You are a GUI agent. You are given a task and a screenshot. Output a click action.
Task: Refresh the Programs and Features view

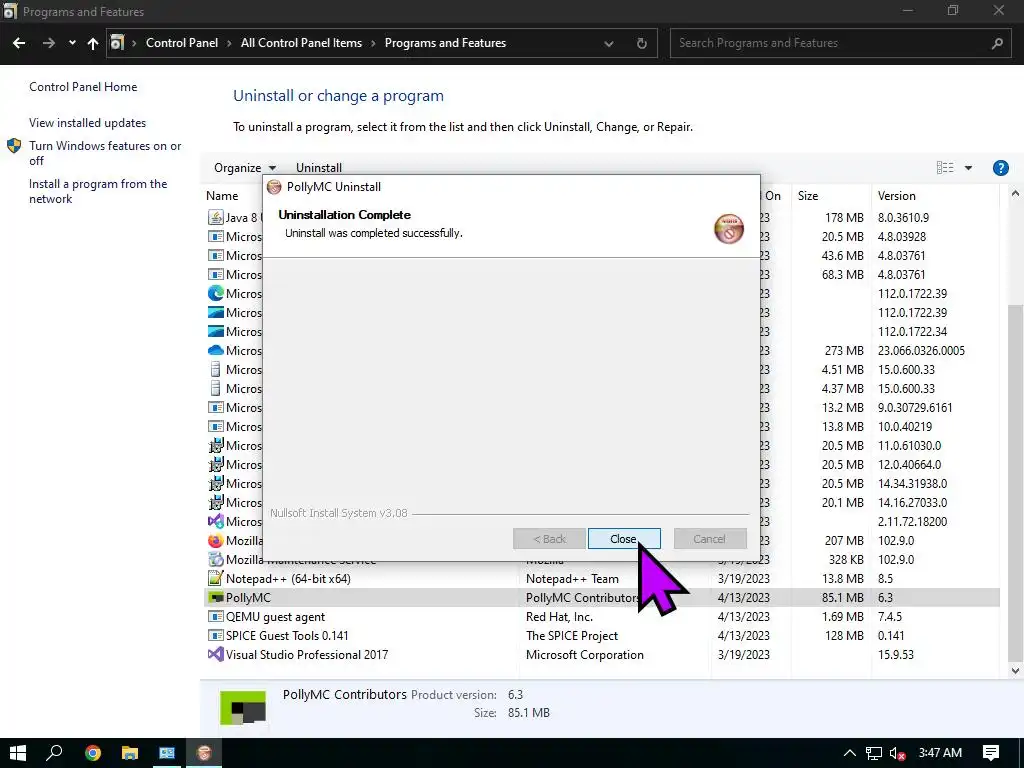pyautogui.click(x=641, y=43)
